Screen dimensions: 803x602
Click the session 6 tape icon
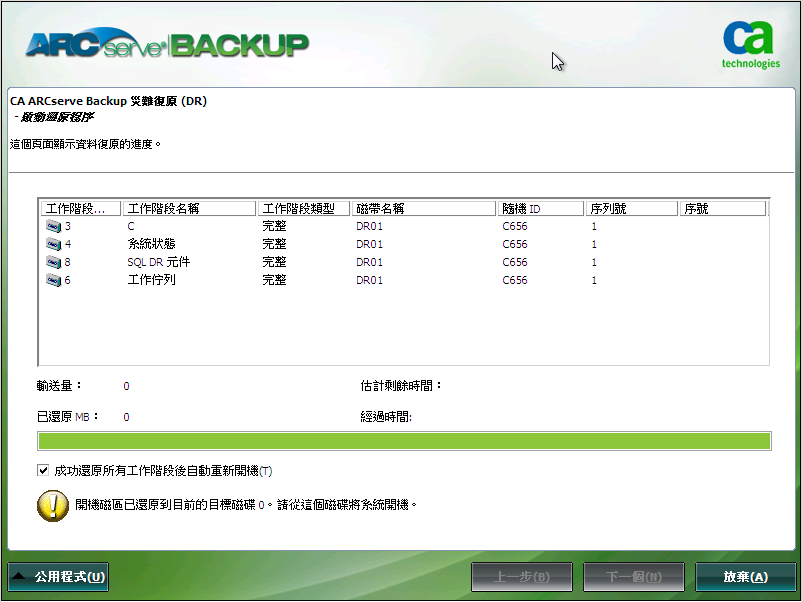tap(53, 280)
